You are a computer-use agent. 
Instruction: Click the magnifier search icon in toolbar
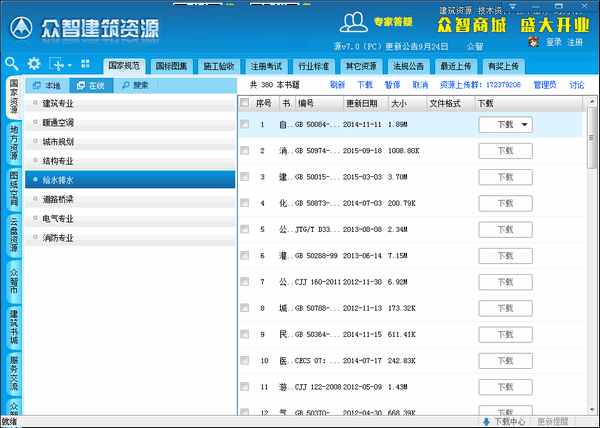[13, 63]
